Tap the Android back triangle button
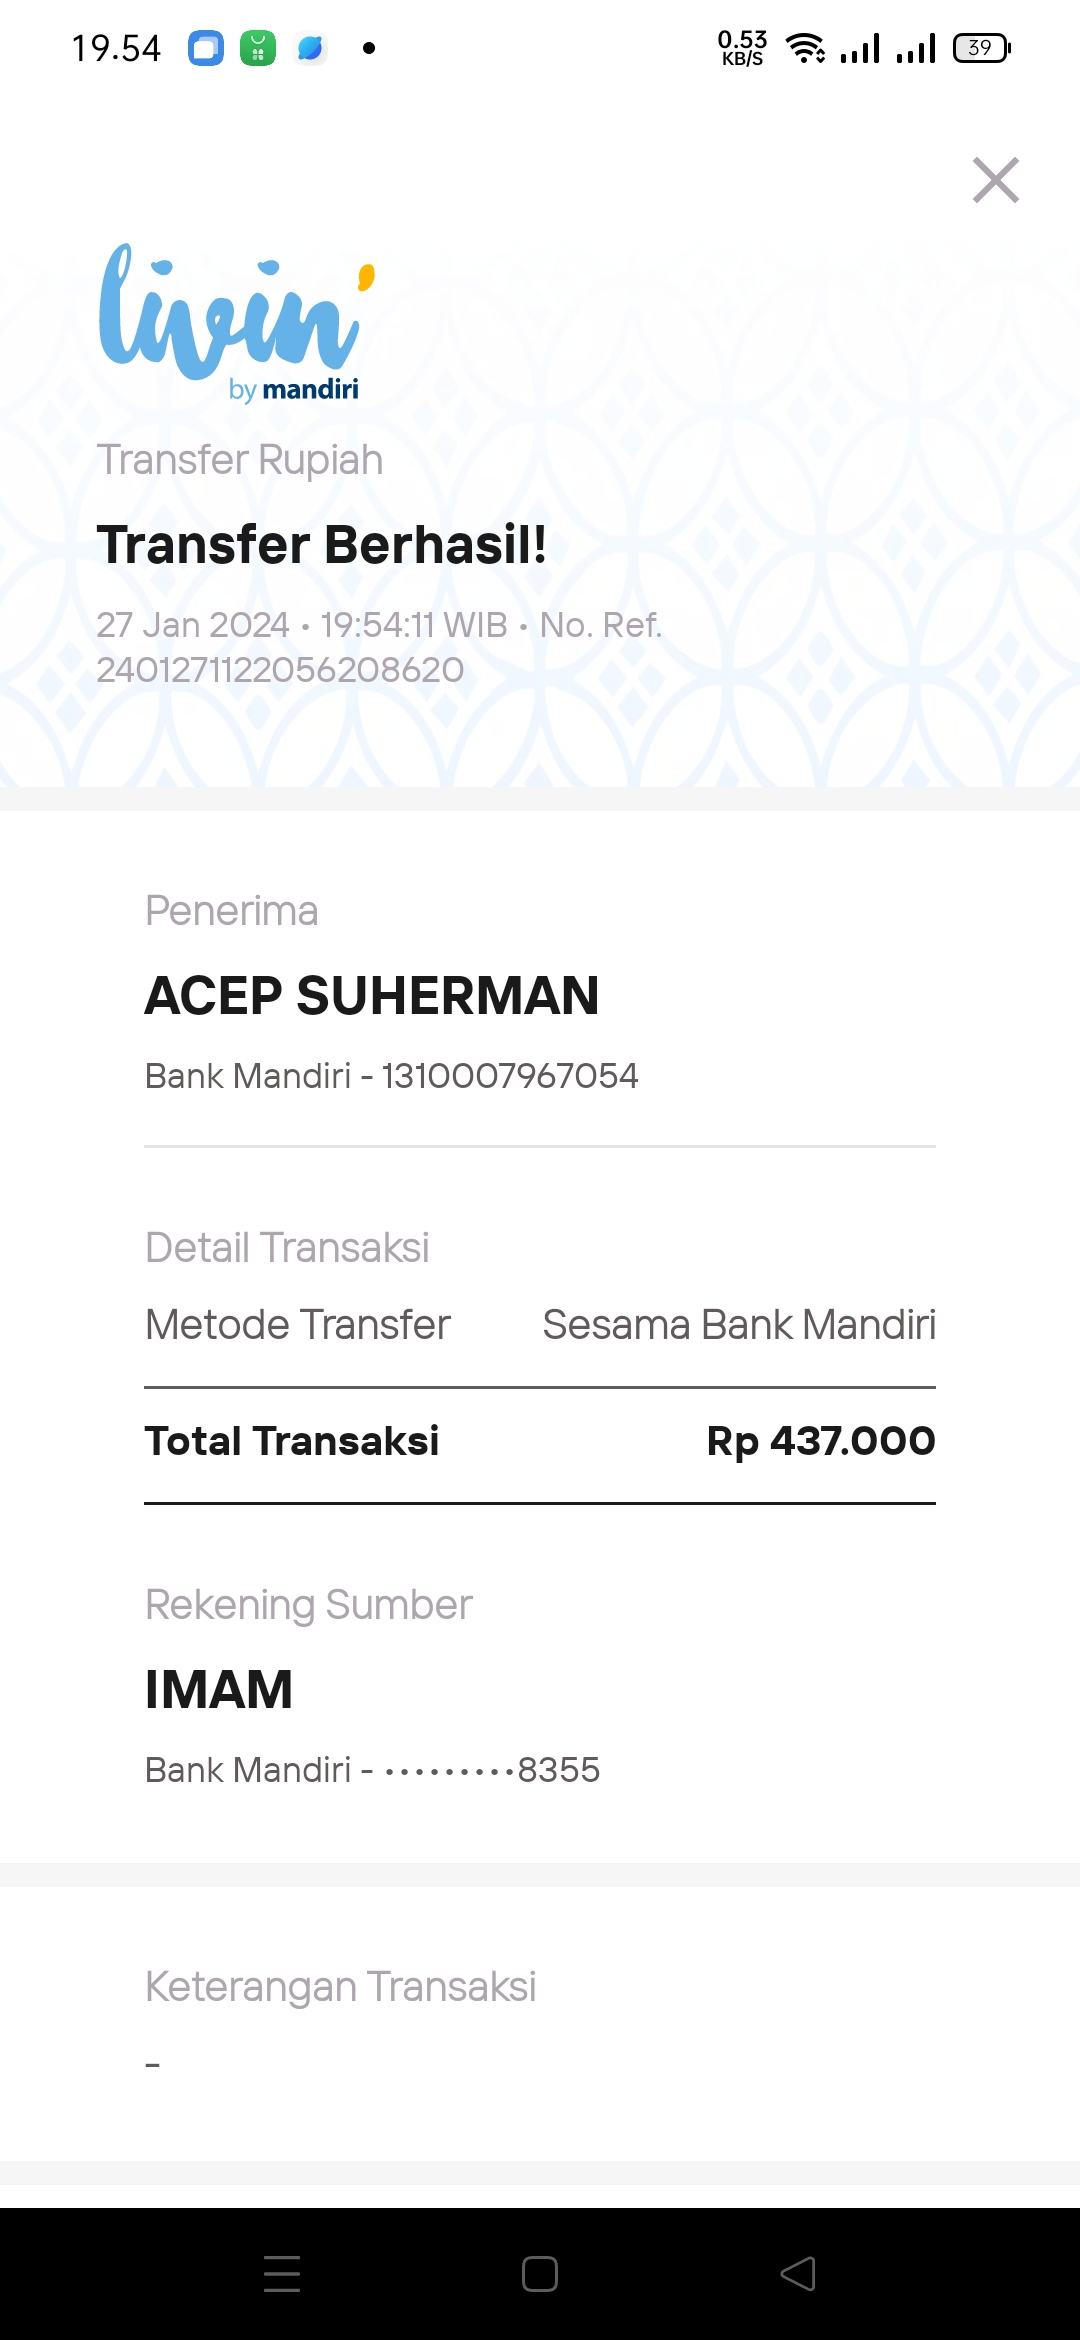The image size is (1080, 2340). [x=798, y=2273]
